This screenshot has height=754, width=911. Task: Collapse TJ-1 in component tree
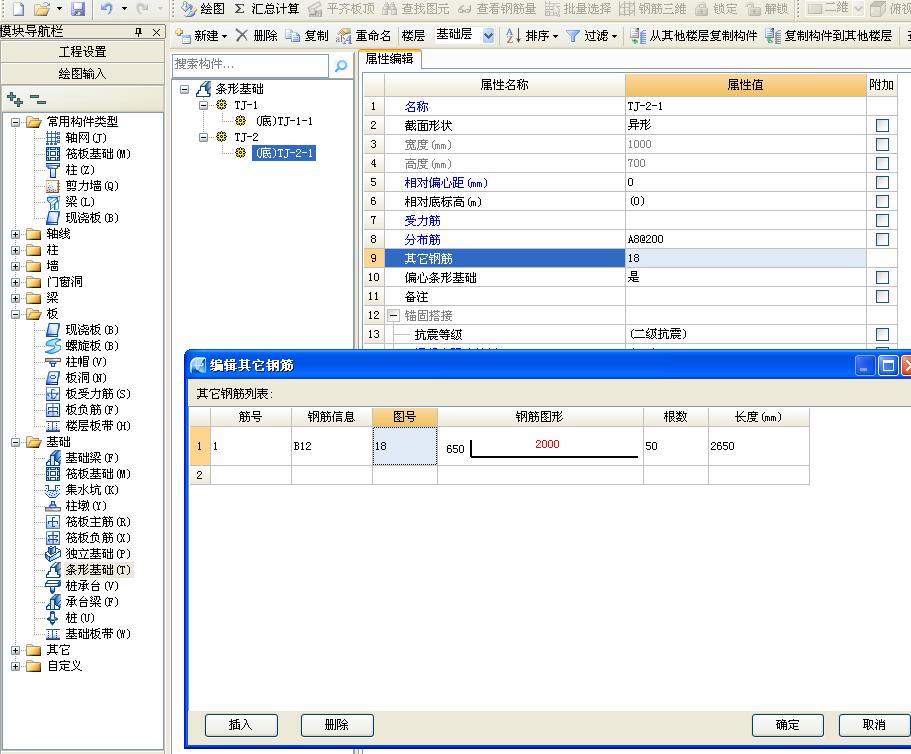click(203, 105)
